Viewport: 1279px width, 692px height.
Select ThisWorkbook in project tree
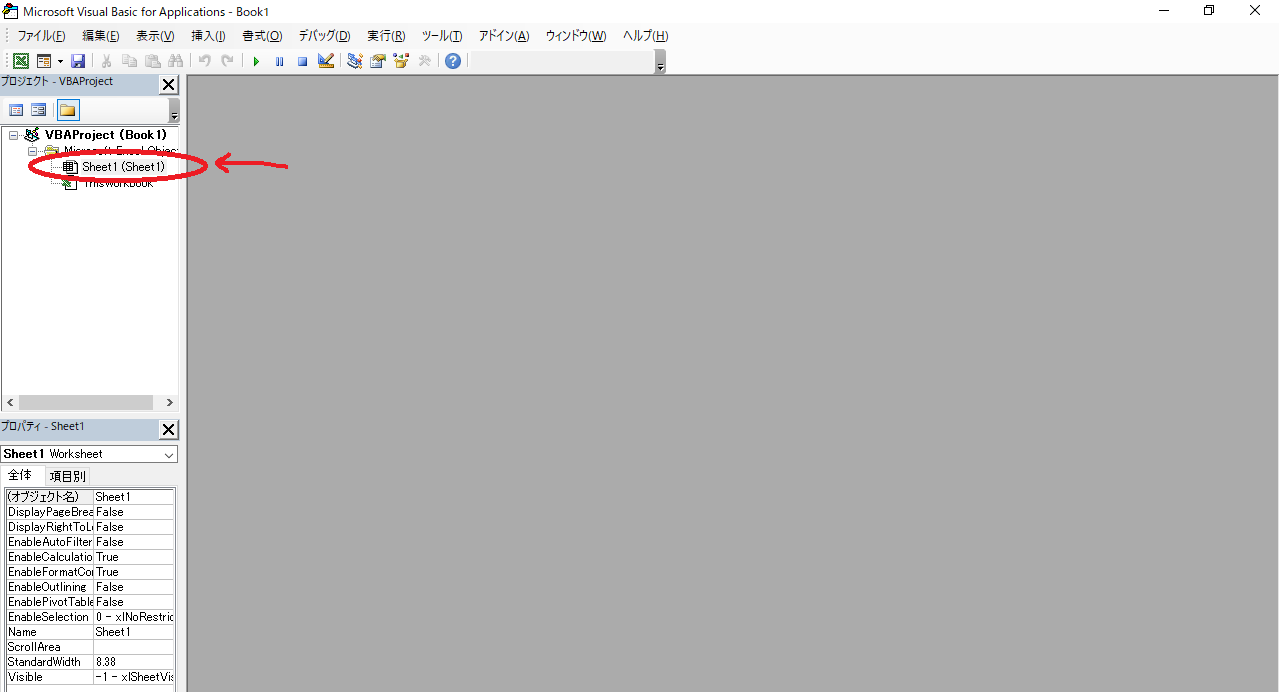(117, 183)
